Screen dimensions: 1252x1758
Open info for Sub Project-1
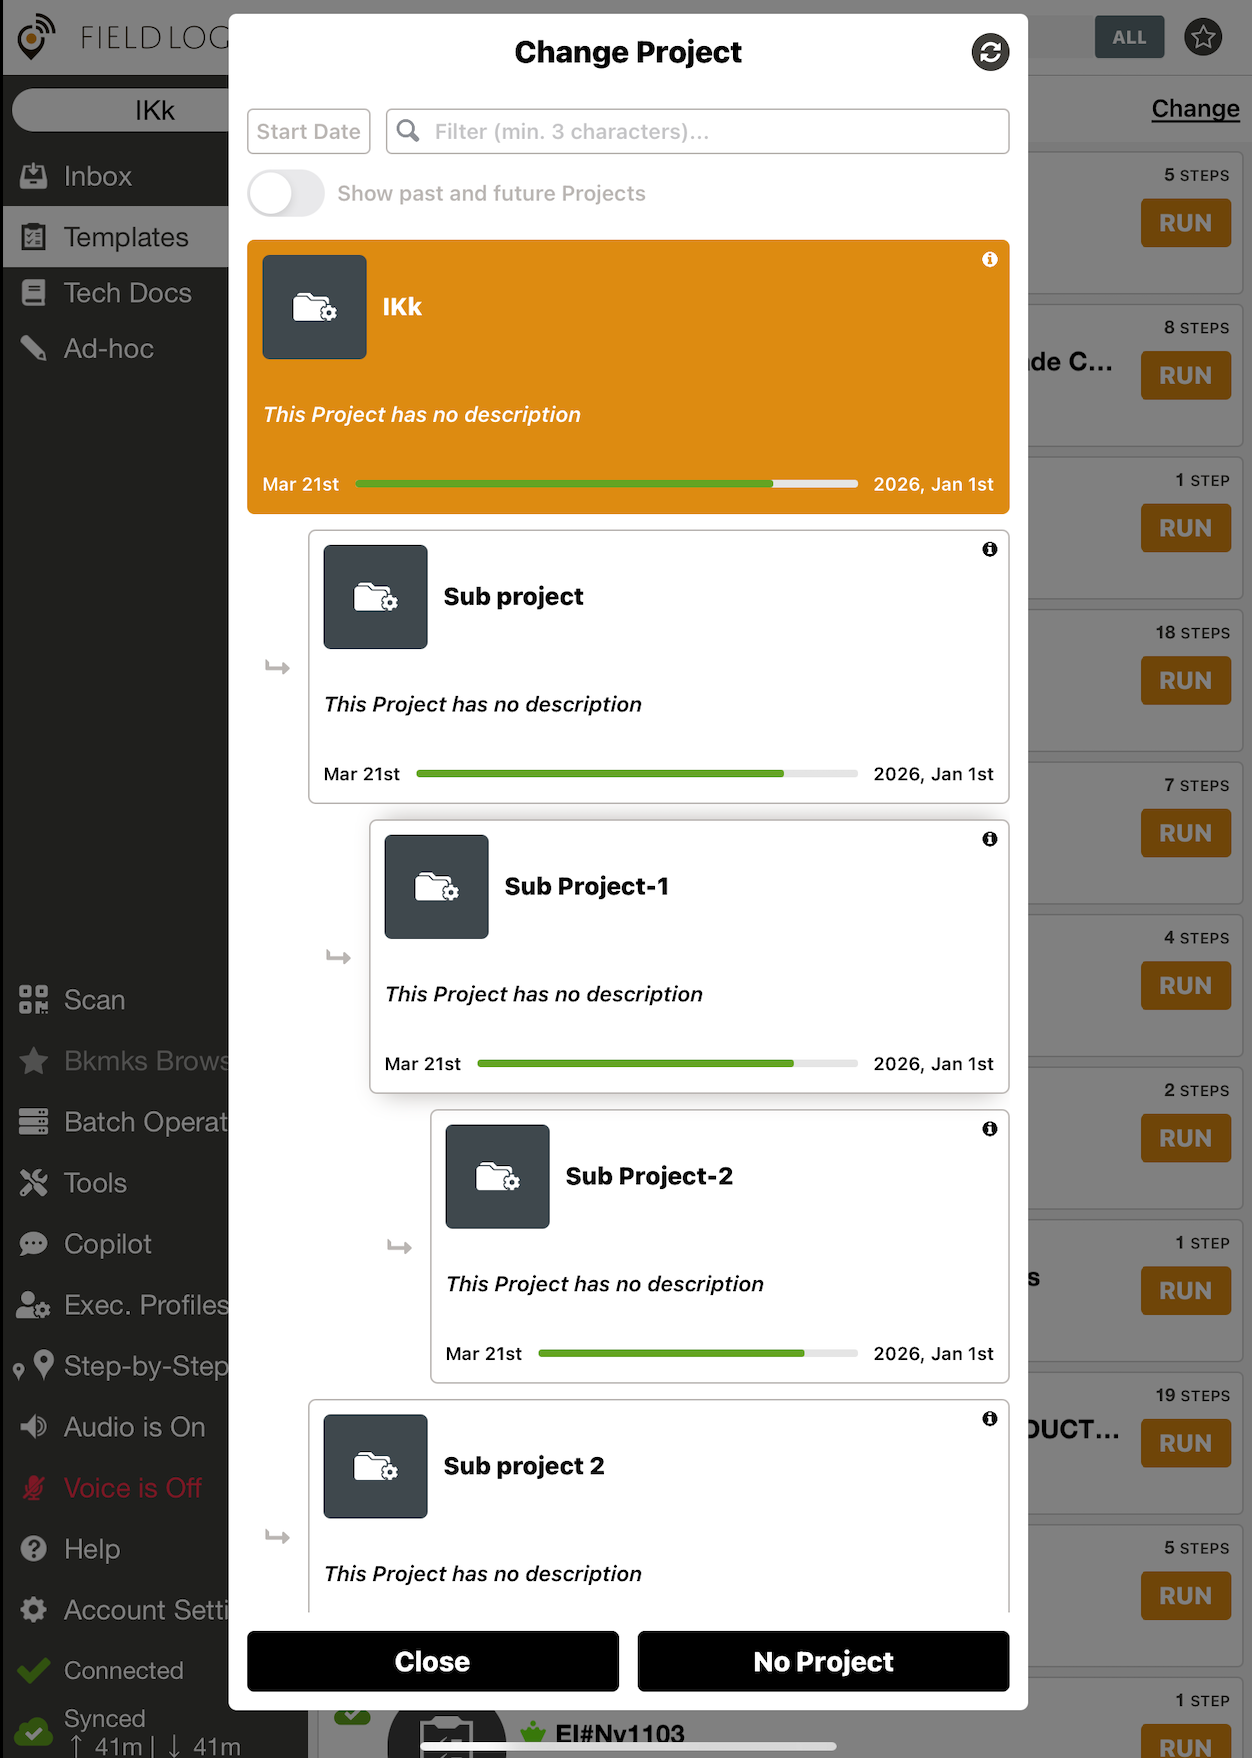click(990, 839)
